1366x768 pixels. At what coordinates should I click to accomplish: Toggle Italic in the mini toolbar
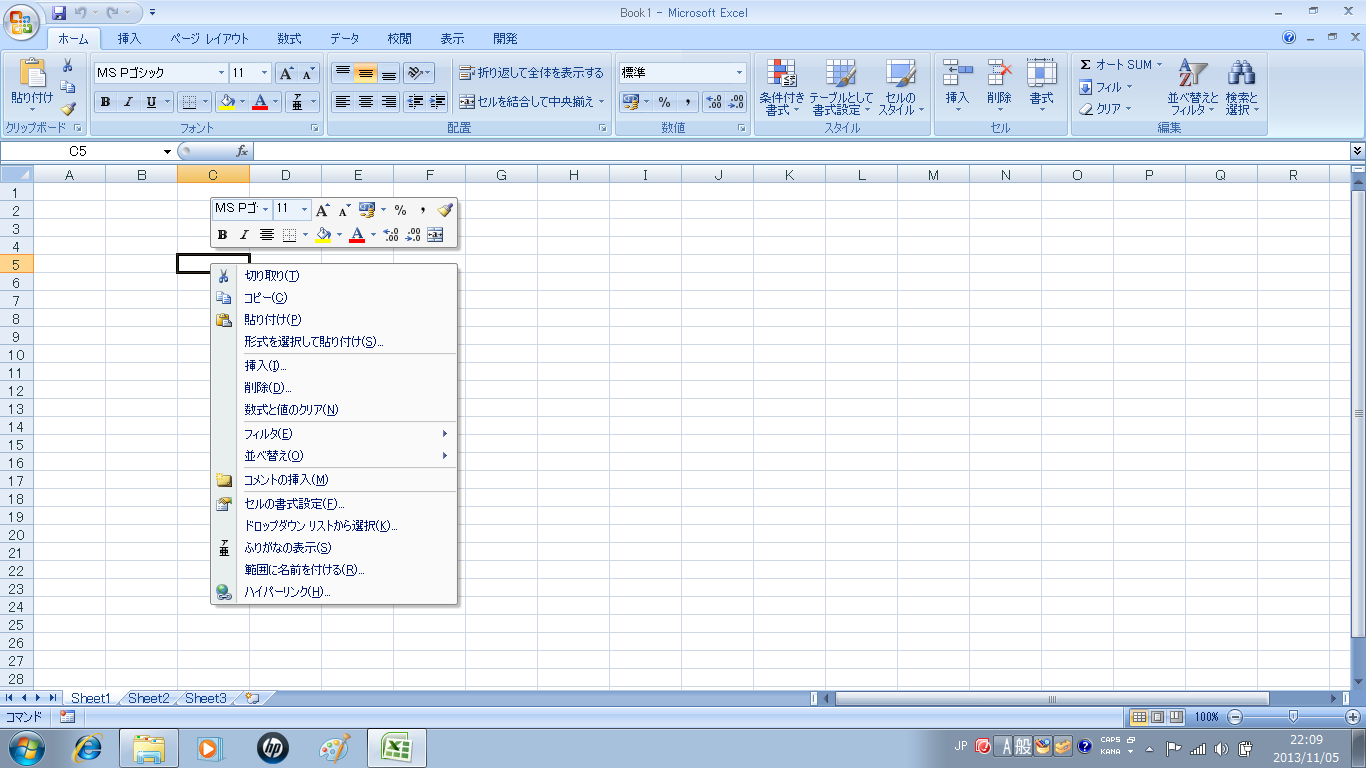[243, 235]
